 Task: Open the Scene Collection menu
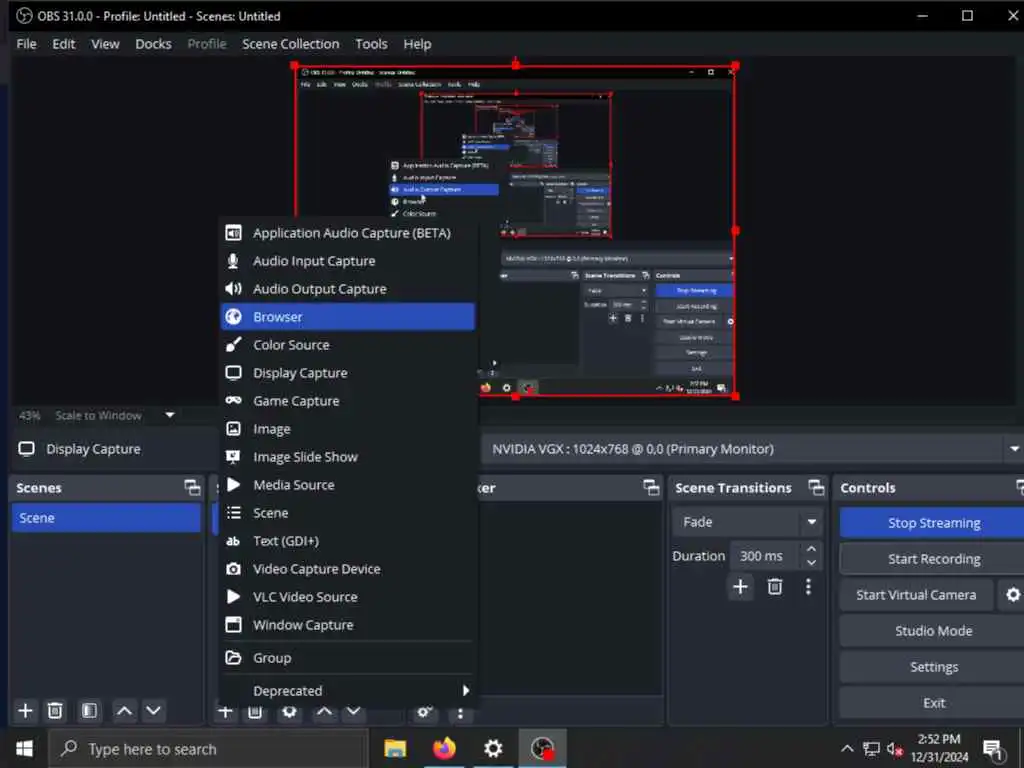coord(291,44)
